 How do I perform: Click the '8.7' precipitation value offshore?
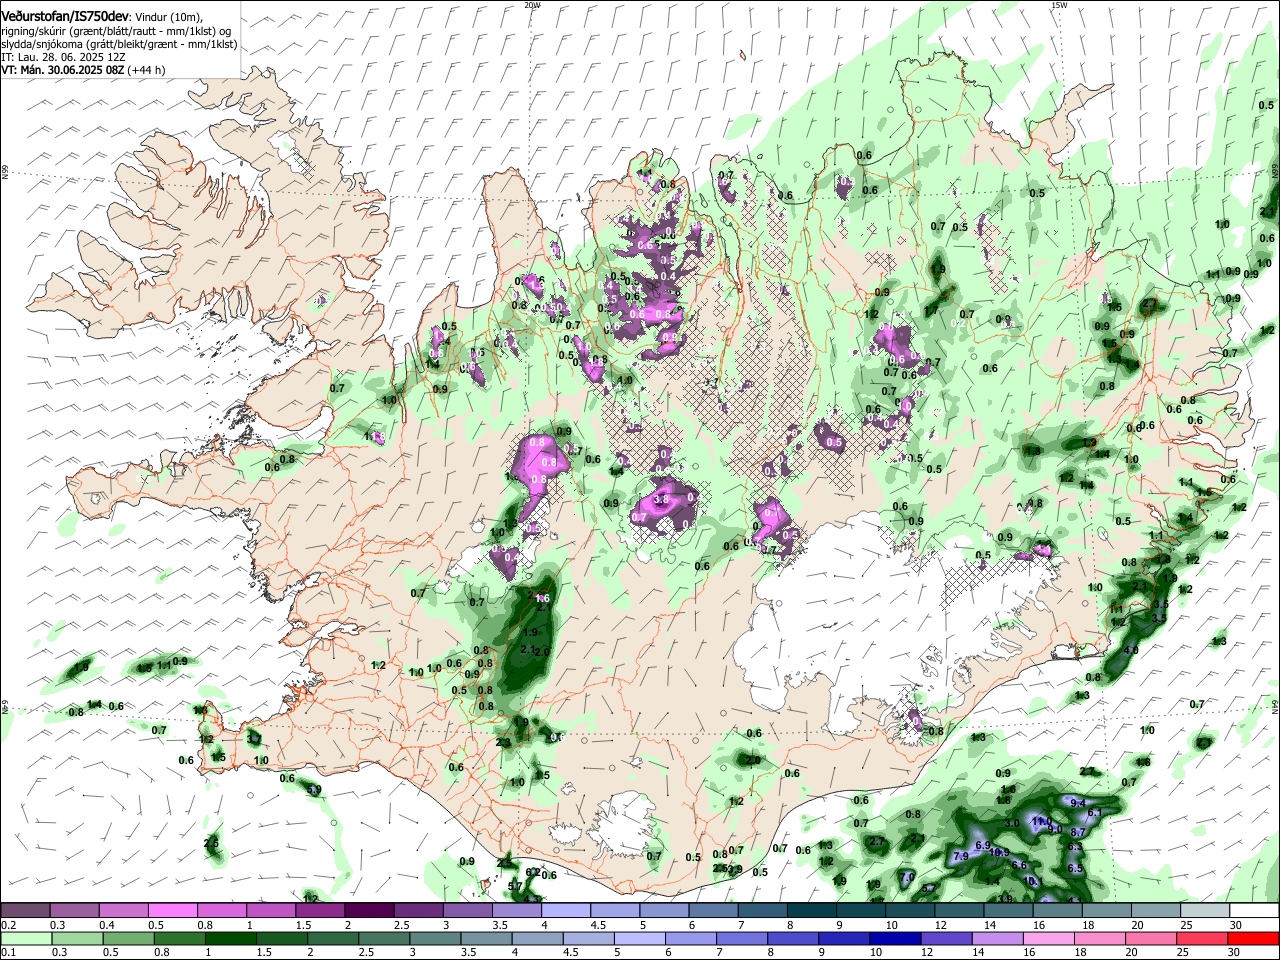(1078, 832)
